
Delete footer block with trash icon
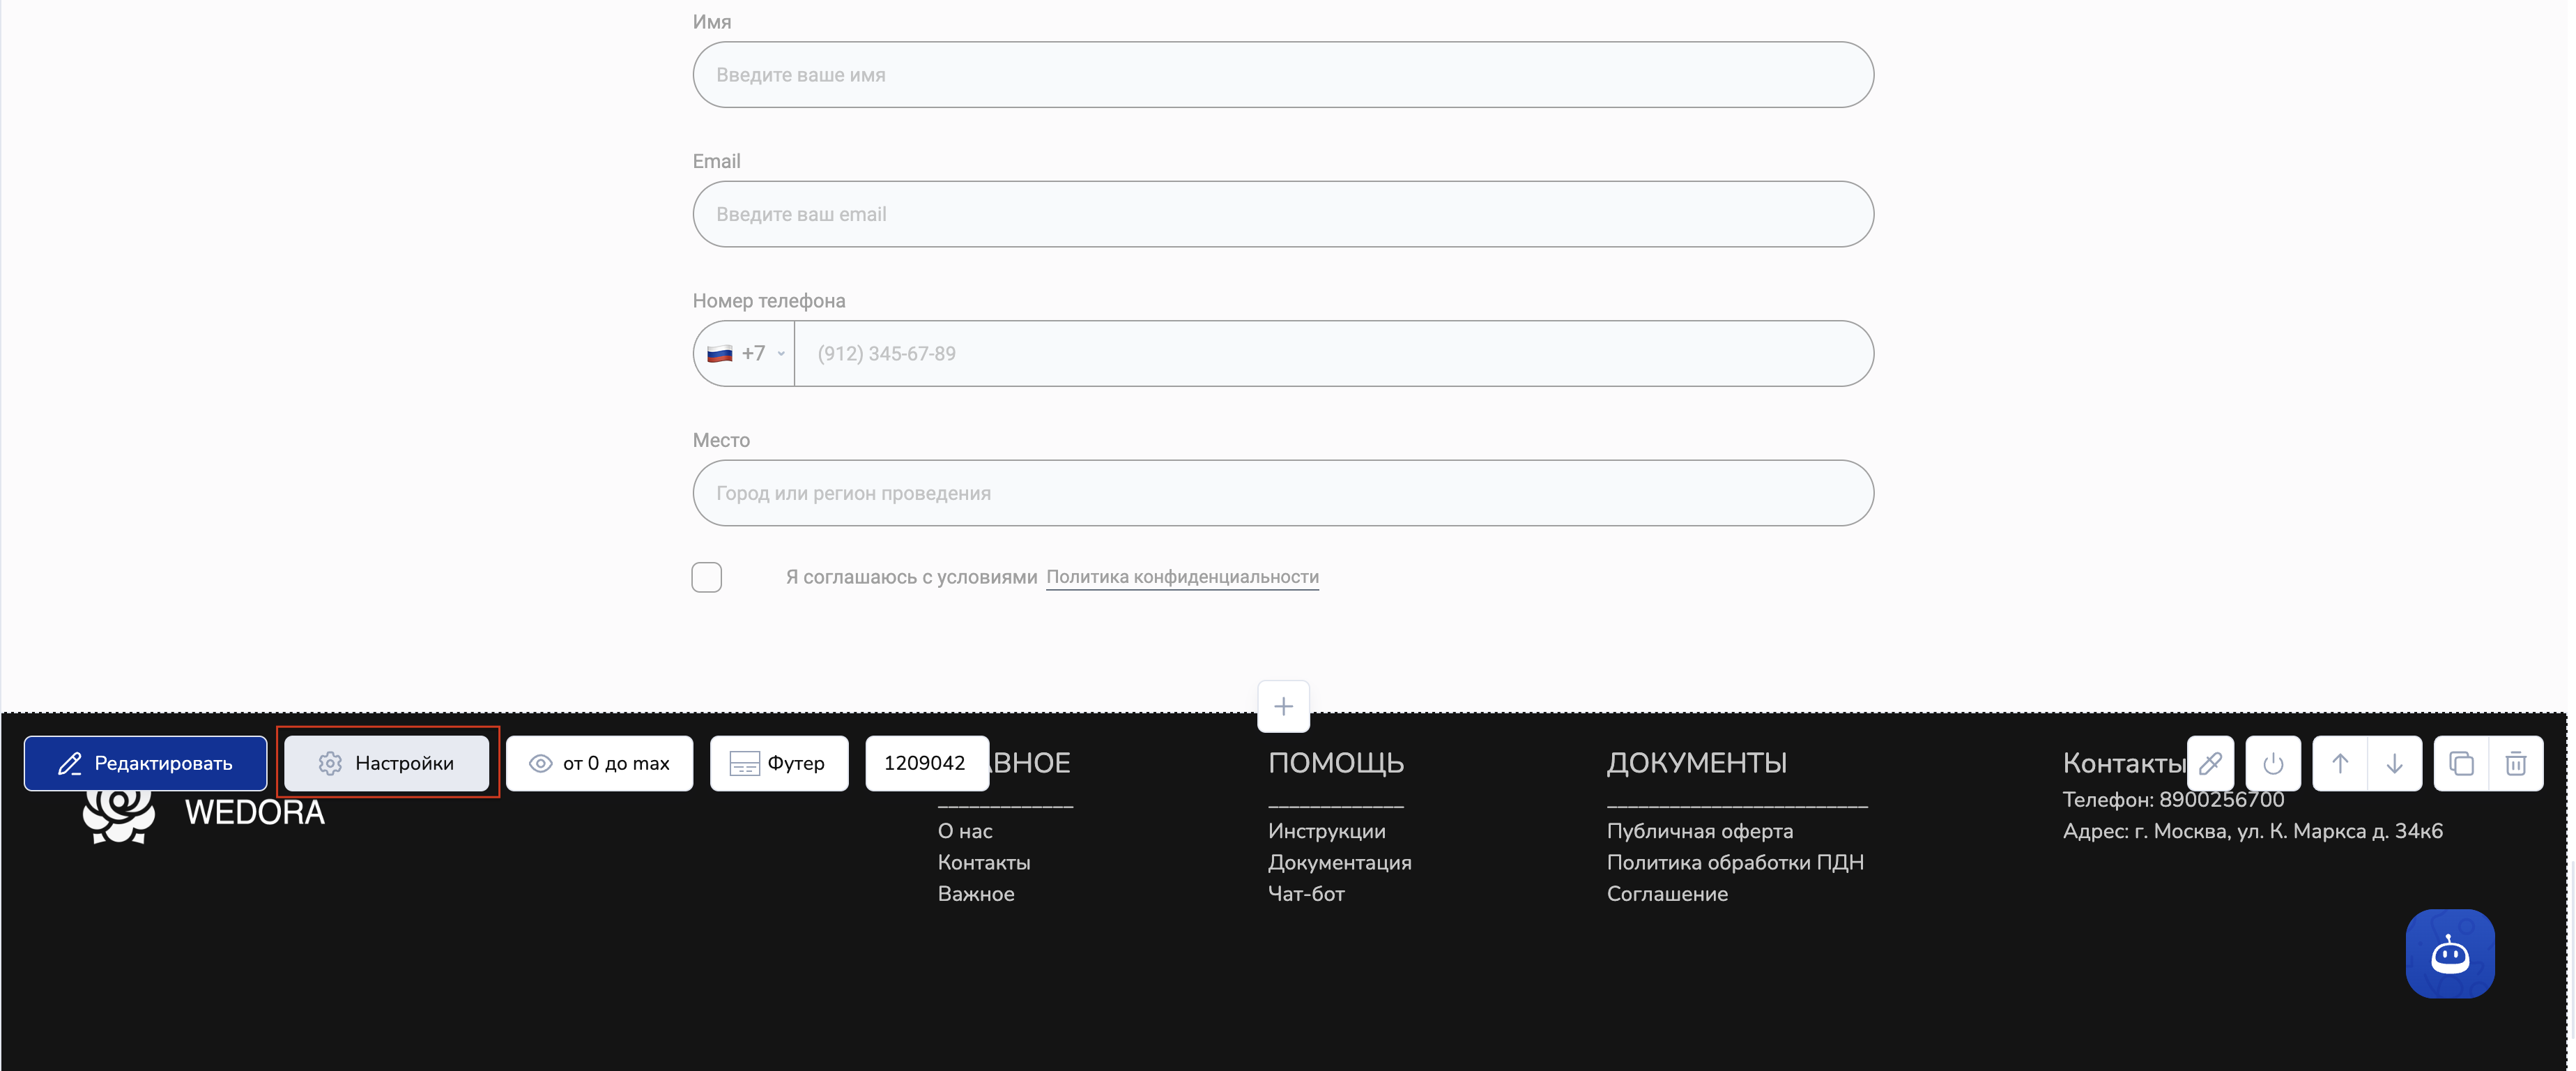tap(2516, 764)
